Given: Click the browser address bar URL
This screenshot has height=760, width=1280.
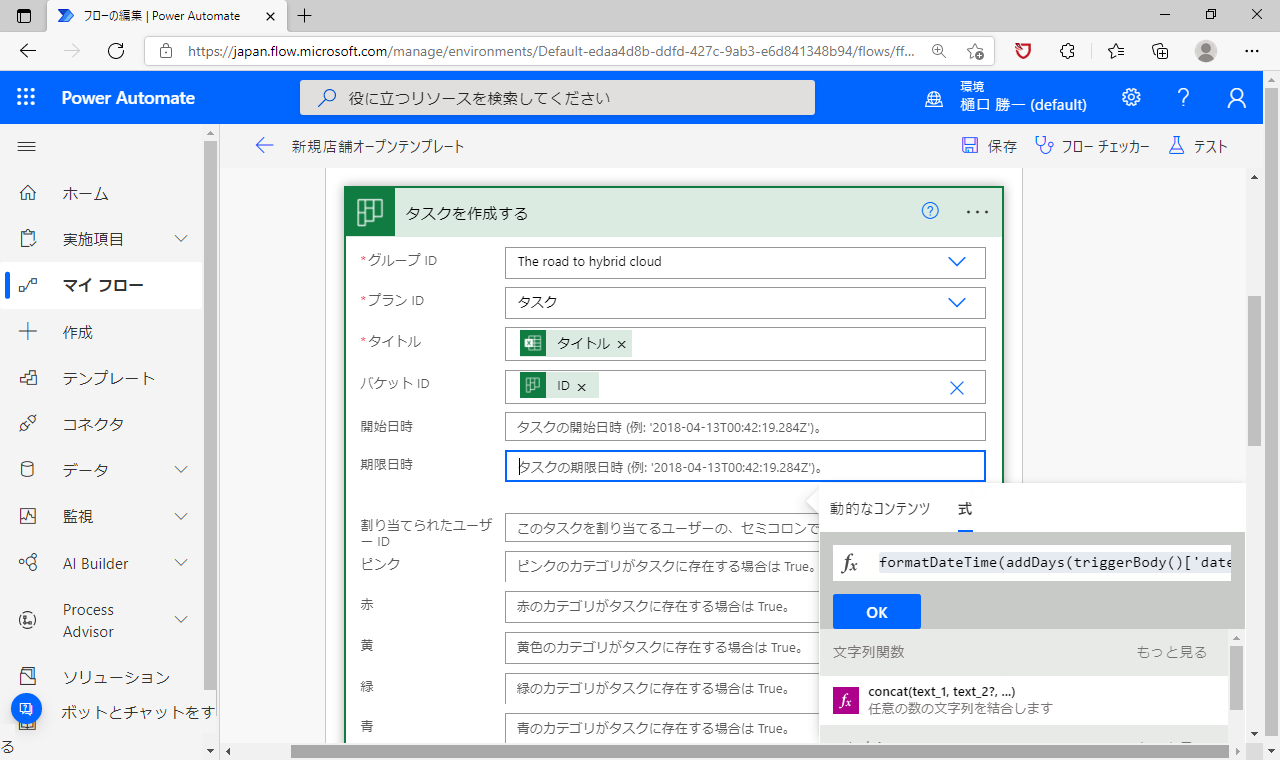Looking at the screenshot, I should coord(550,51).
